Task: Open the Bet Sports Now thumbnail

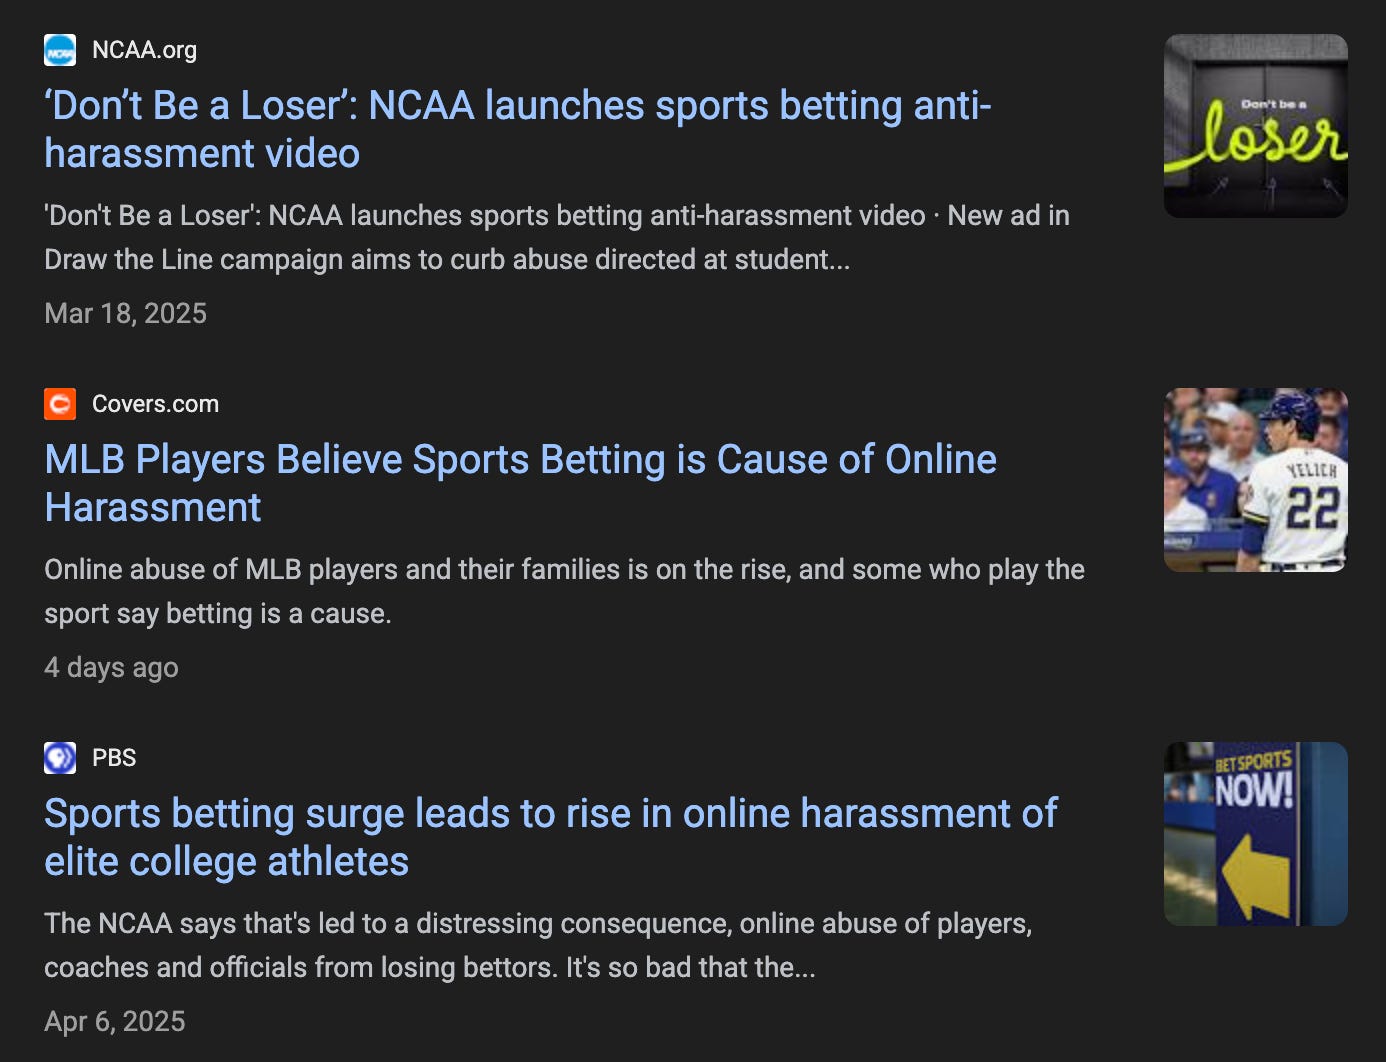Action: tap(1256, 834)
